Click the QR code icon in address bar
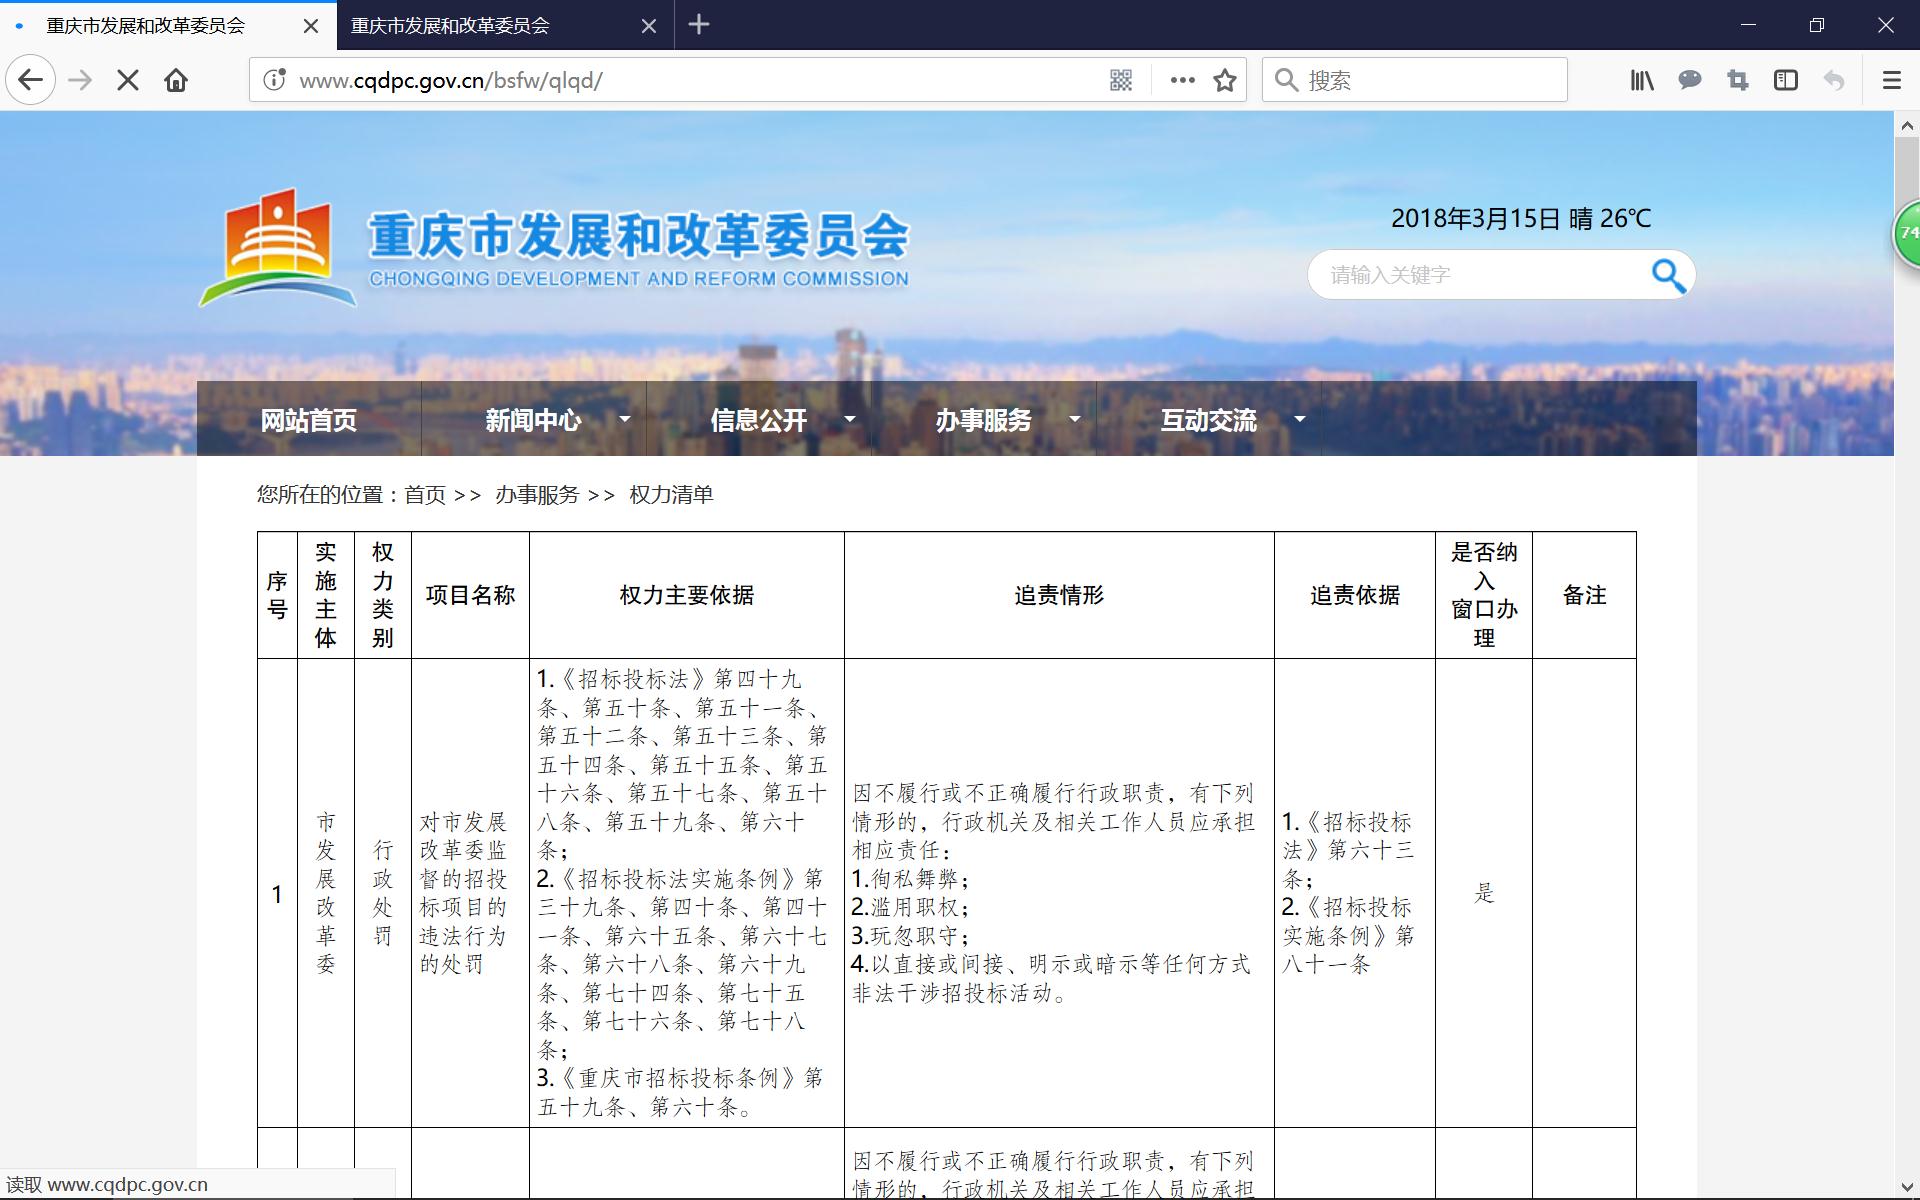 (x=1121, y=80)
